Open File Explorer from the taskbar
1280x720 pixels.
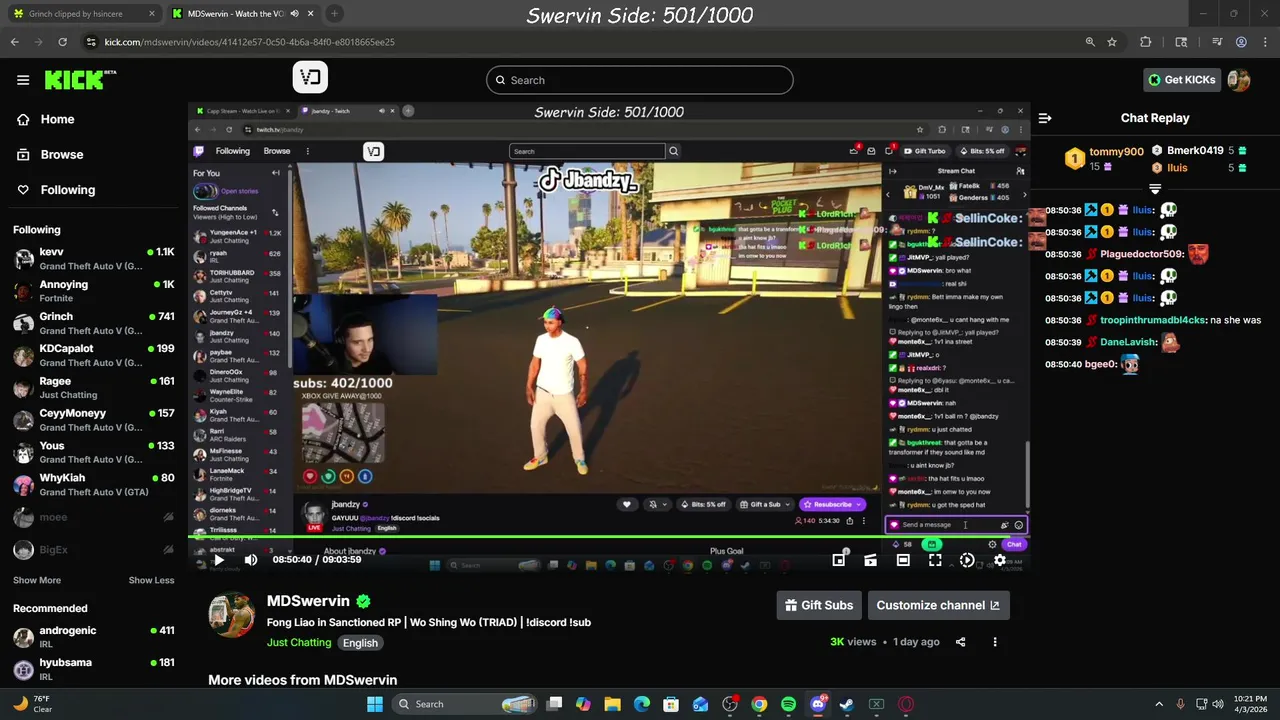[612, 704]
